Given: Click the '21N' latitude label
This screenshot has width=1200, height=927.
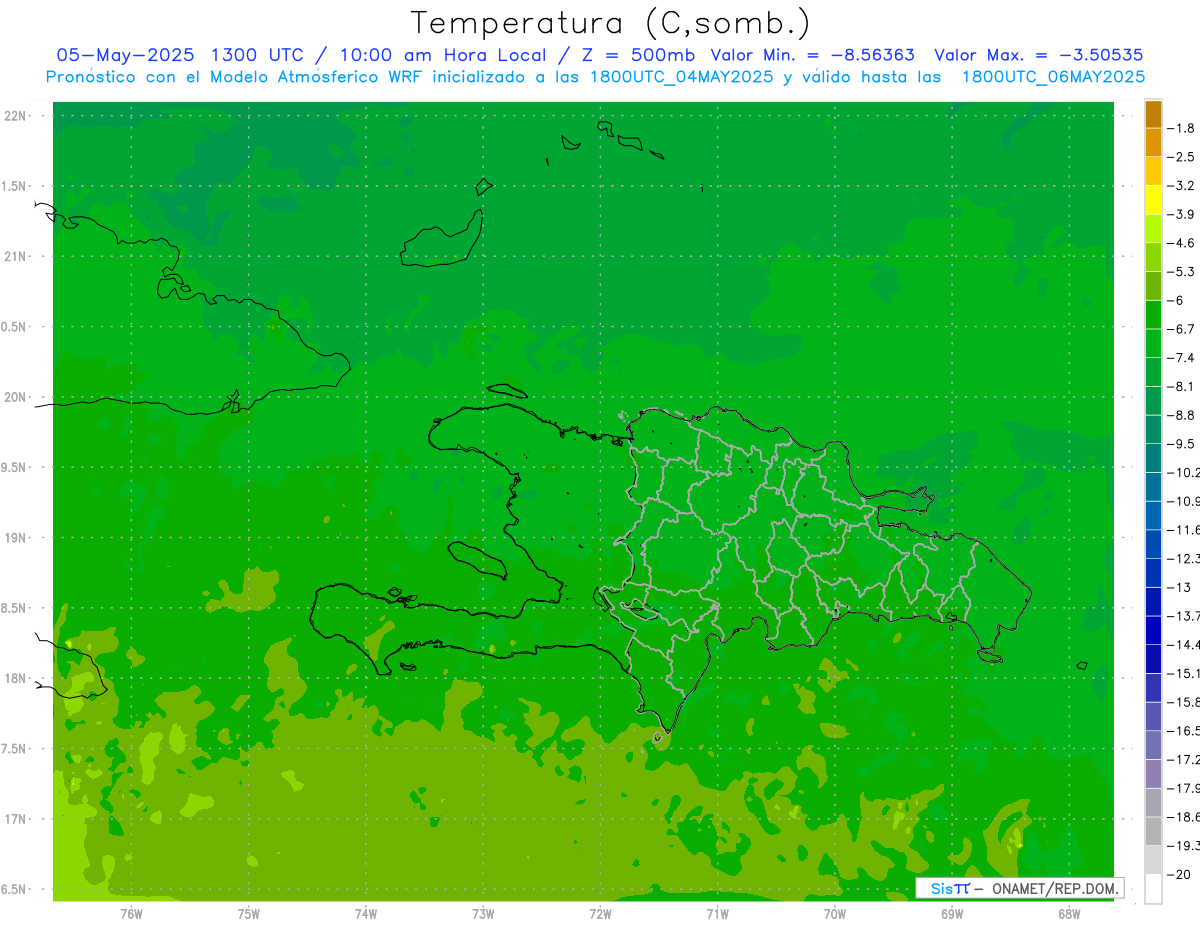Looking at the screenshot, I should [x=16, y=256].
